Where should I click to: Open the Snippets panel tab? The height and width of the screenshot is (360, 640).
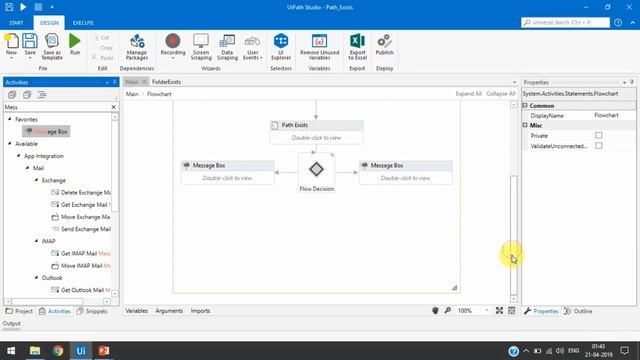(92, 311)
